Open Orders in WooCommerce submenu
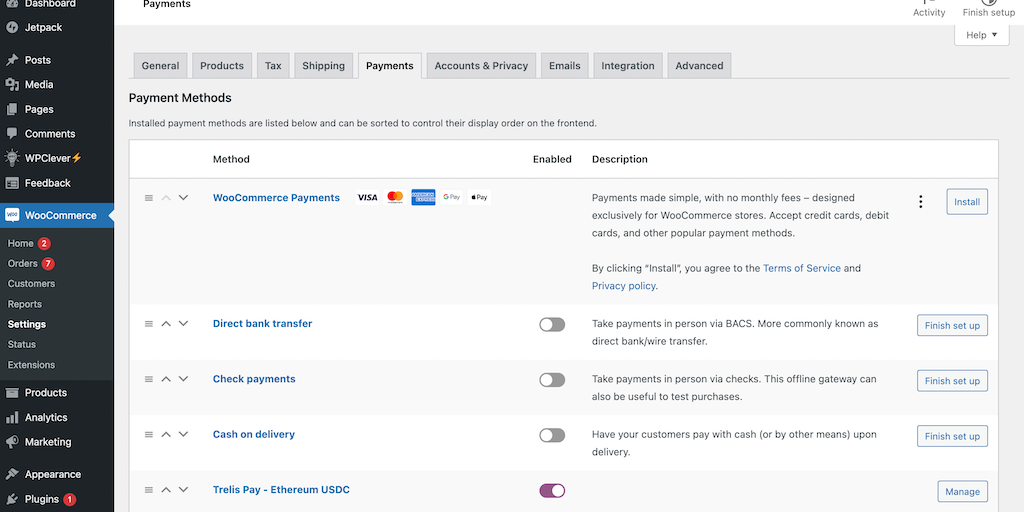 (22, 264)
